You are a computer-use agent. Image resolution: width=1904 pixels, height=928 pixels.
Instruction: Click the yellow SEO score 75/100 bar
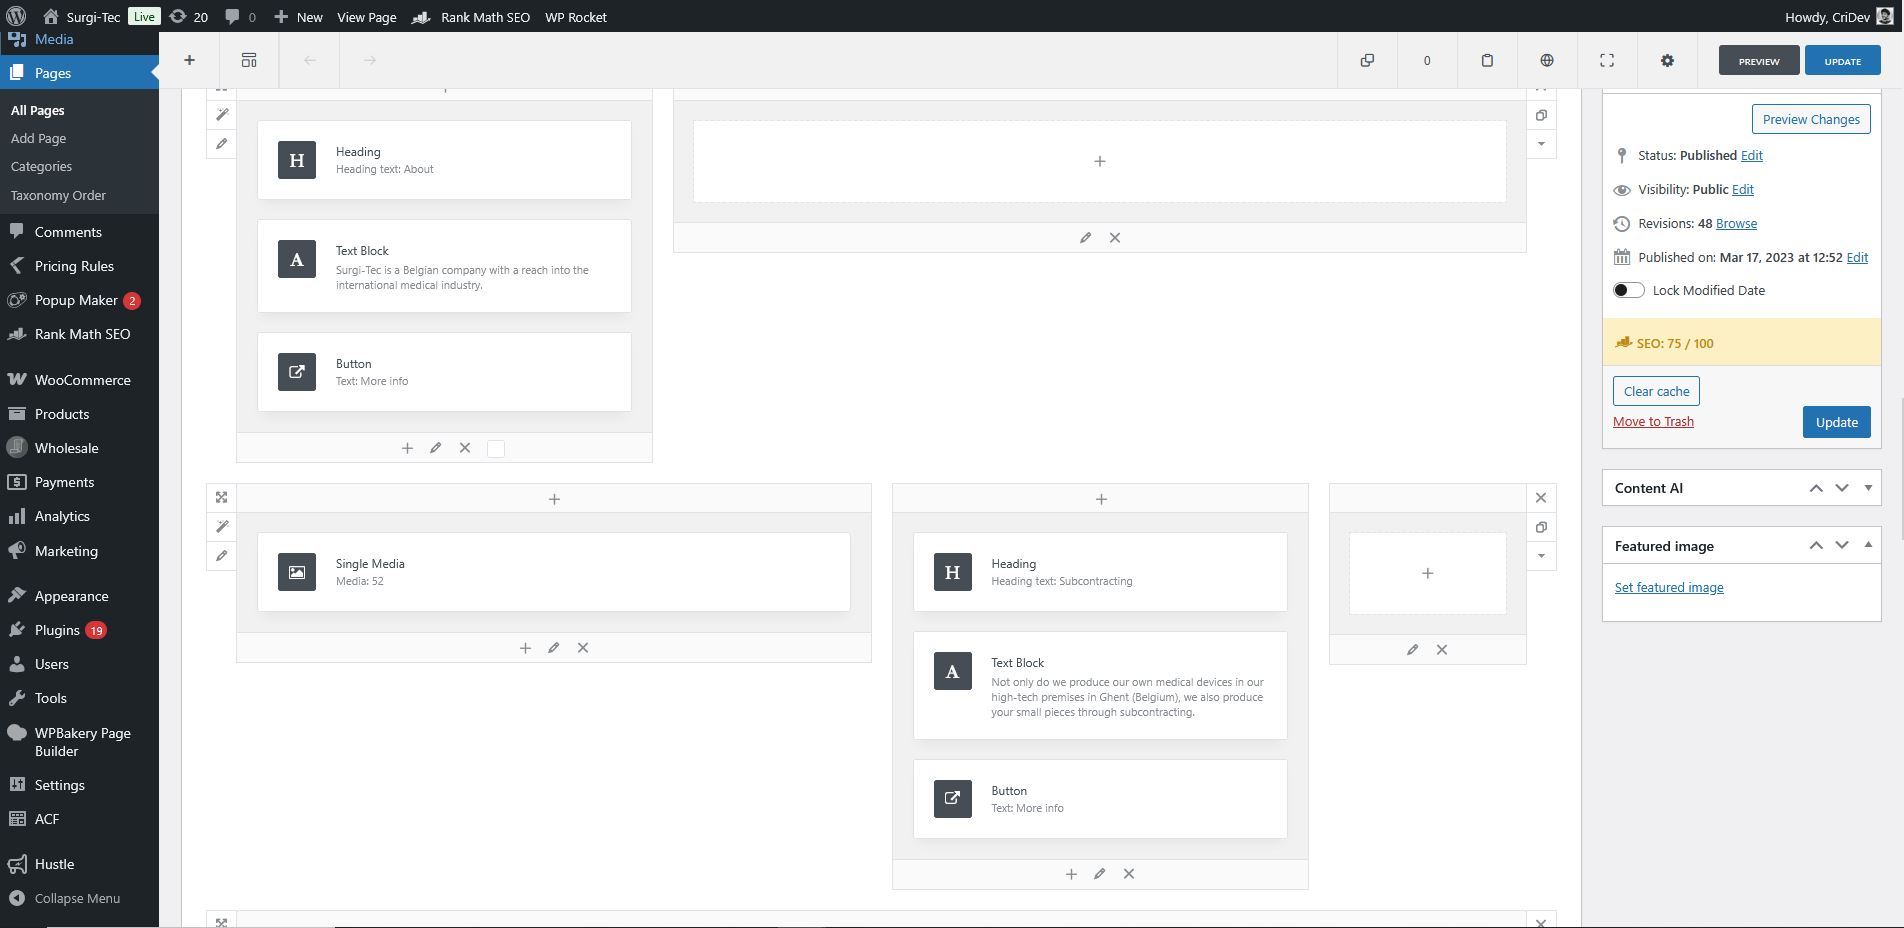[x=1741, y=343]
